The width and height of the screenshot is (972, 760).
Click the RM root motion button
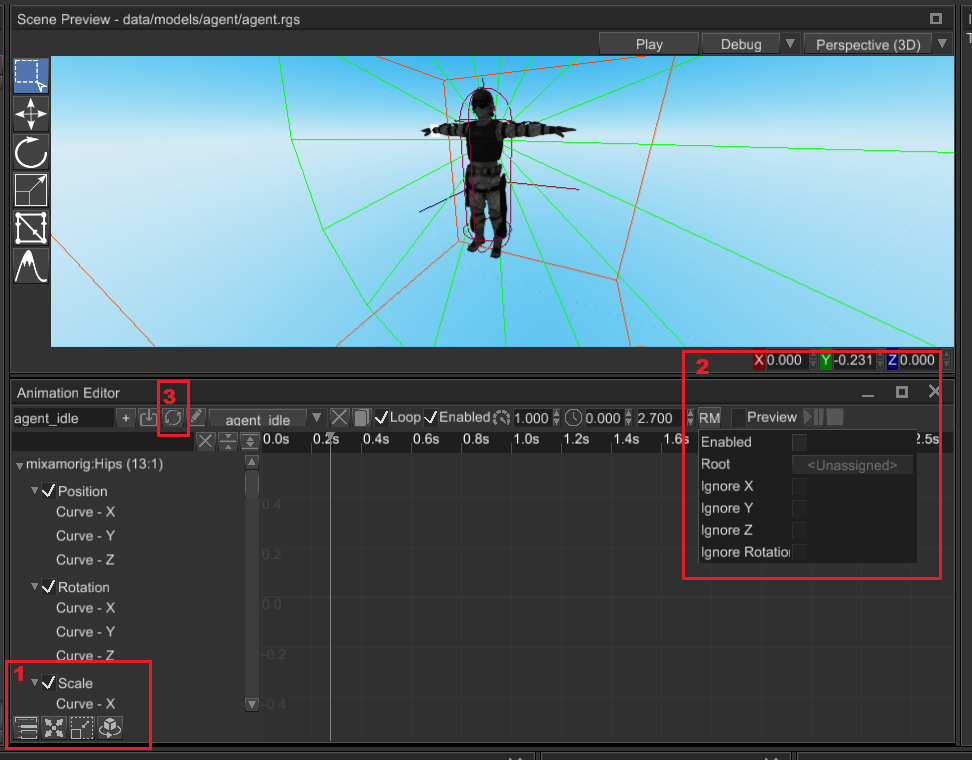tap(709, 418)
